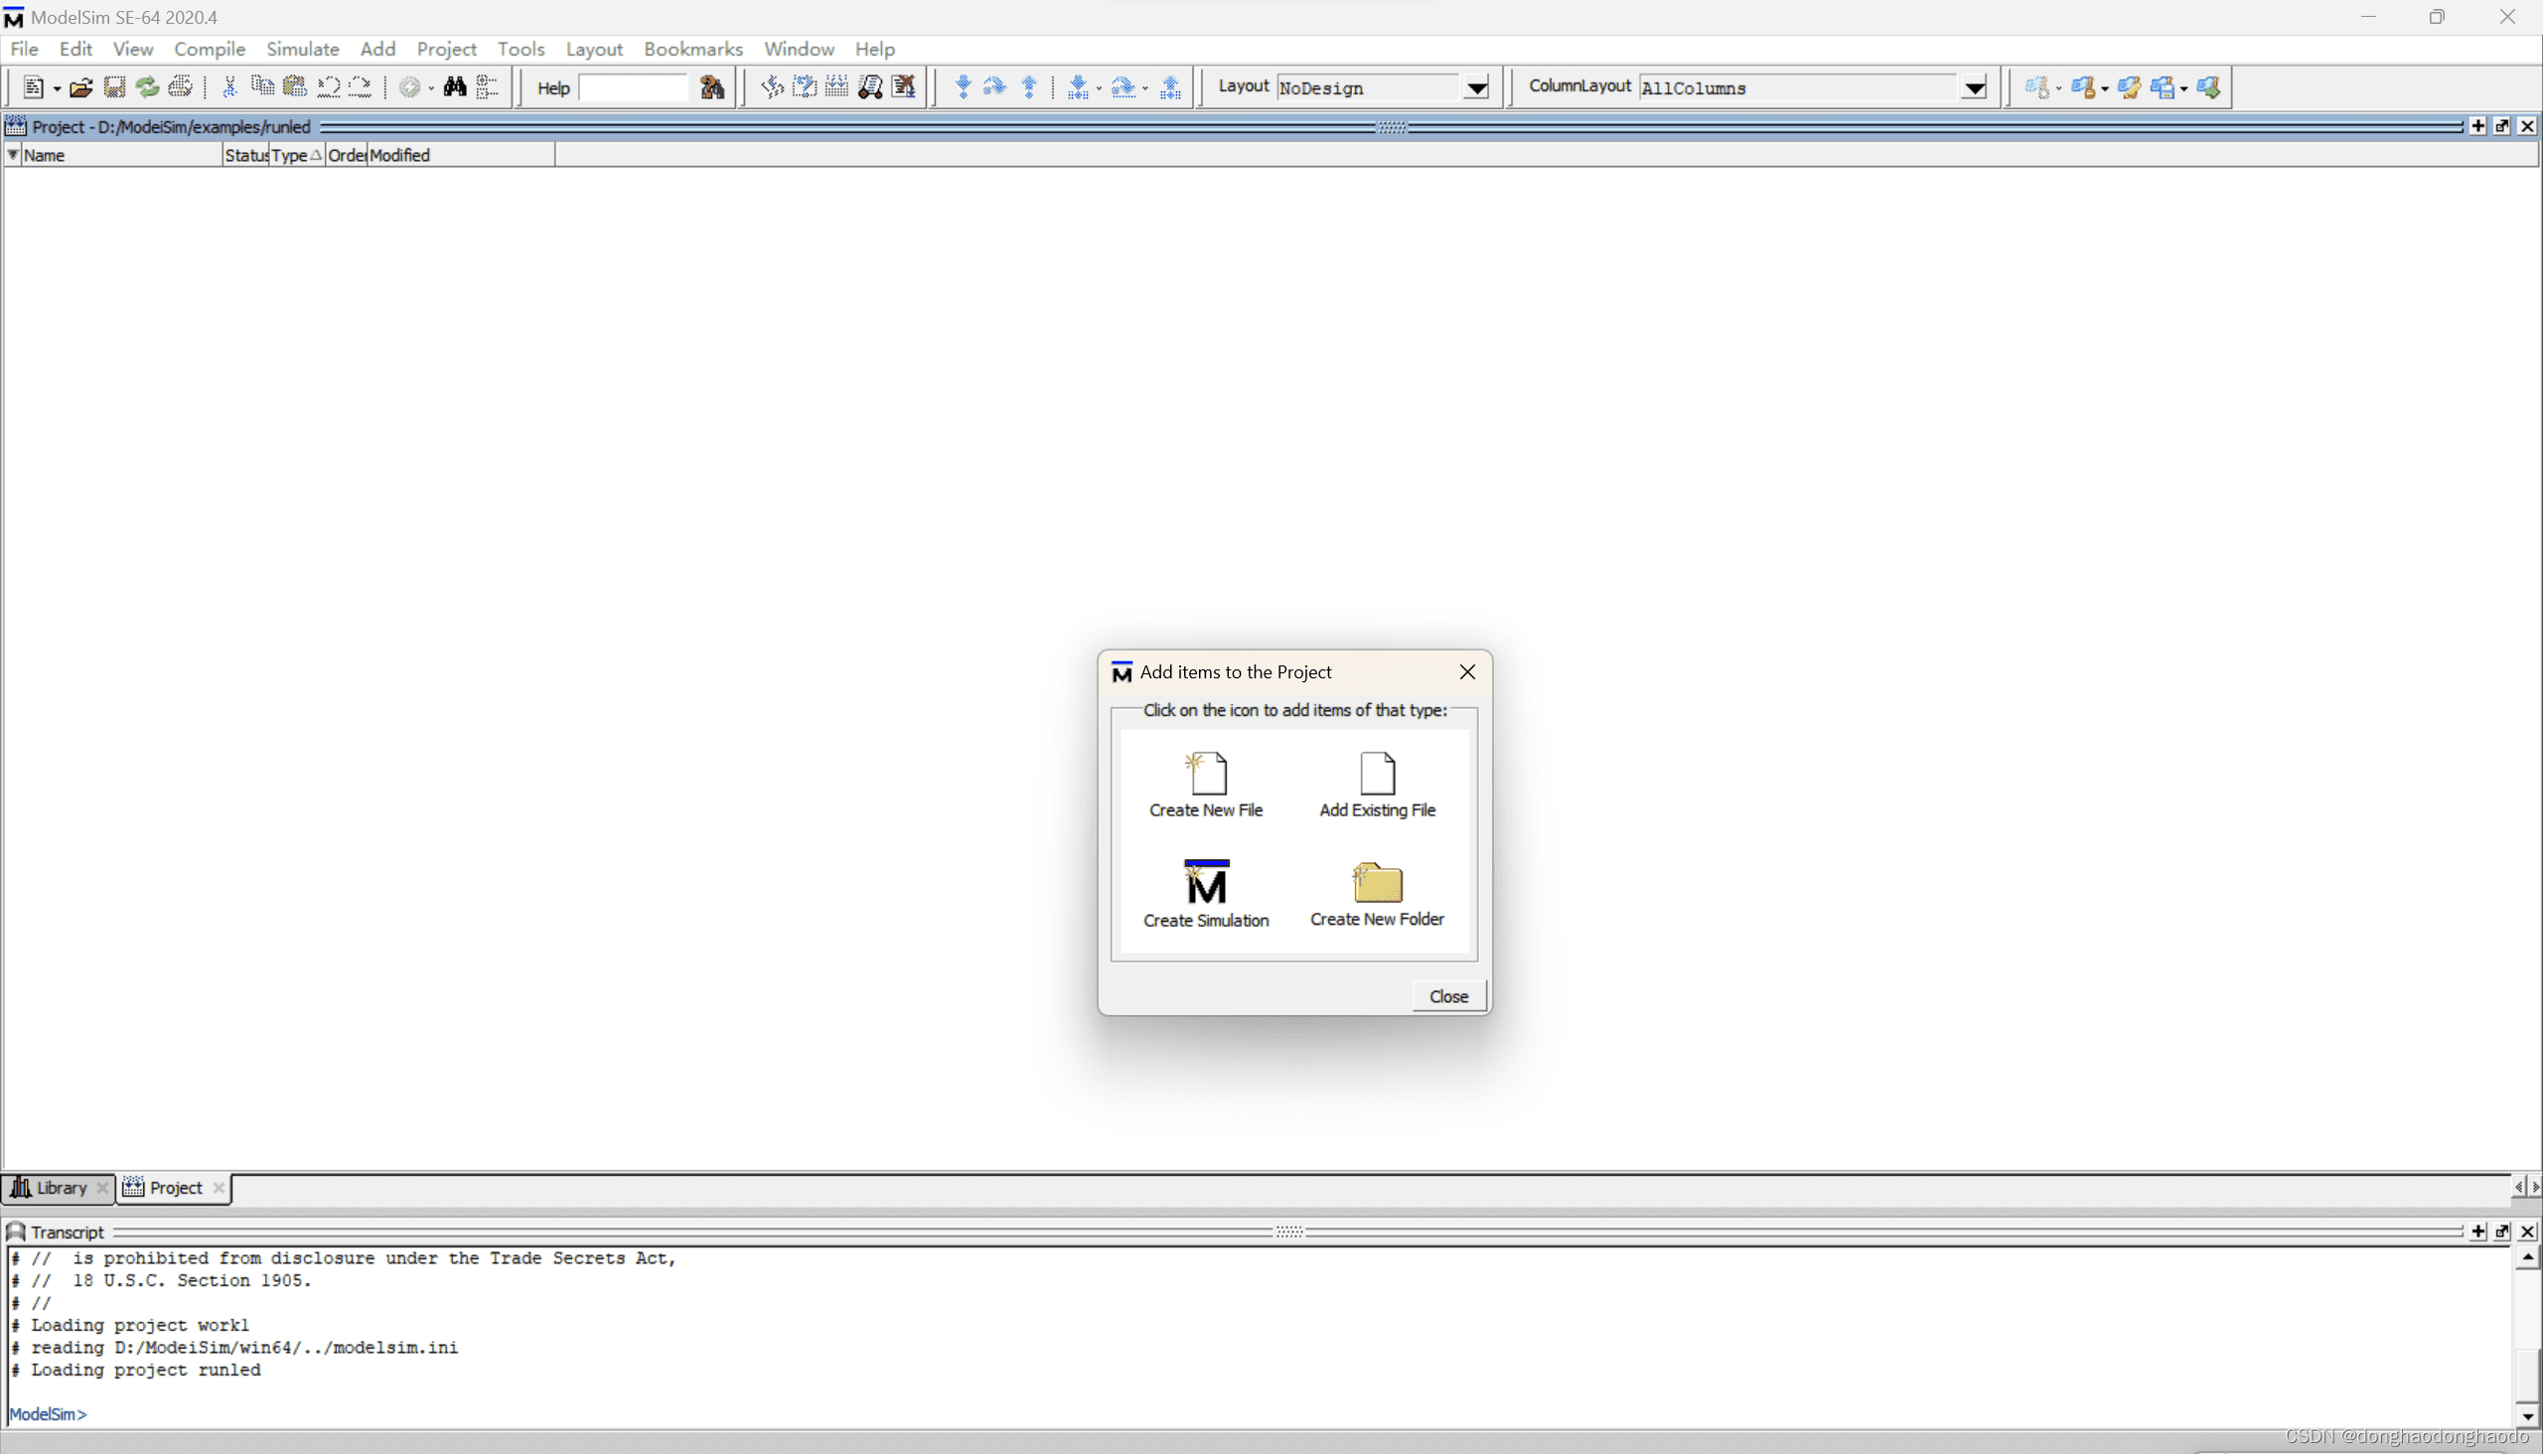Open the Compile menu
The height and width of the screenshot is (1456, 2544).
[209, 49]
